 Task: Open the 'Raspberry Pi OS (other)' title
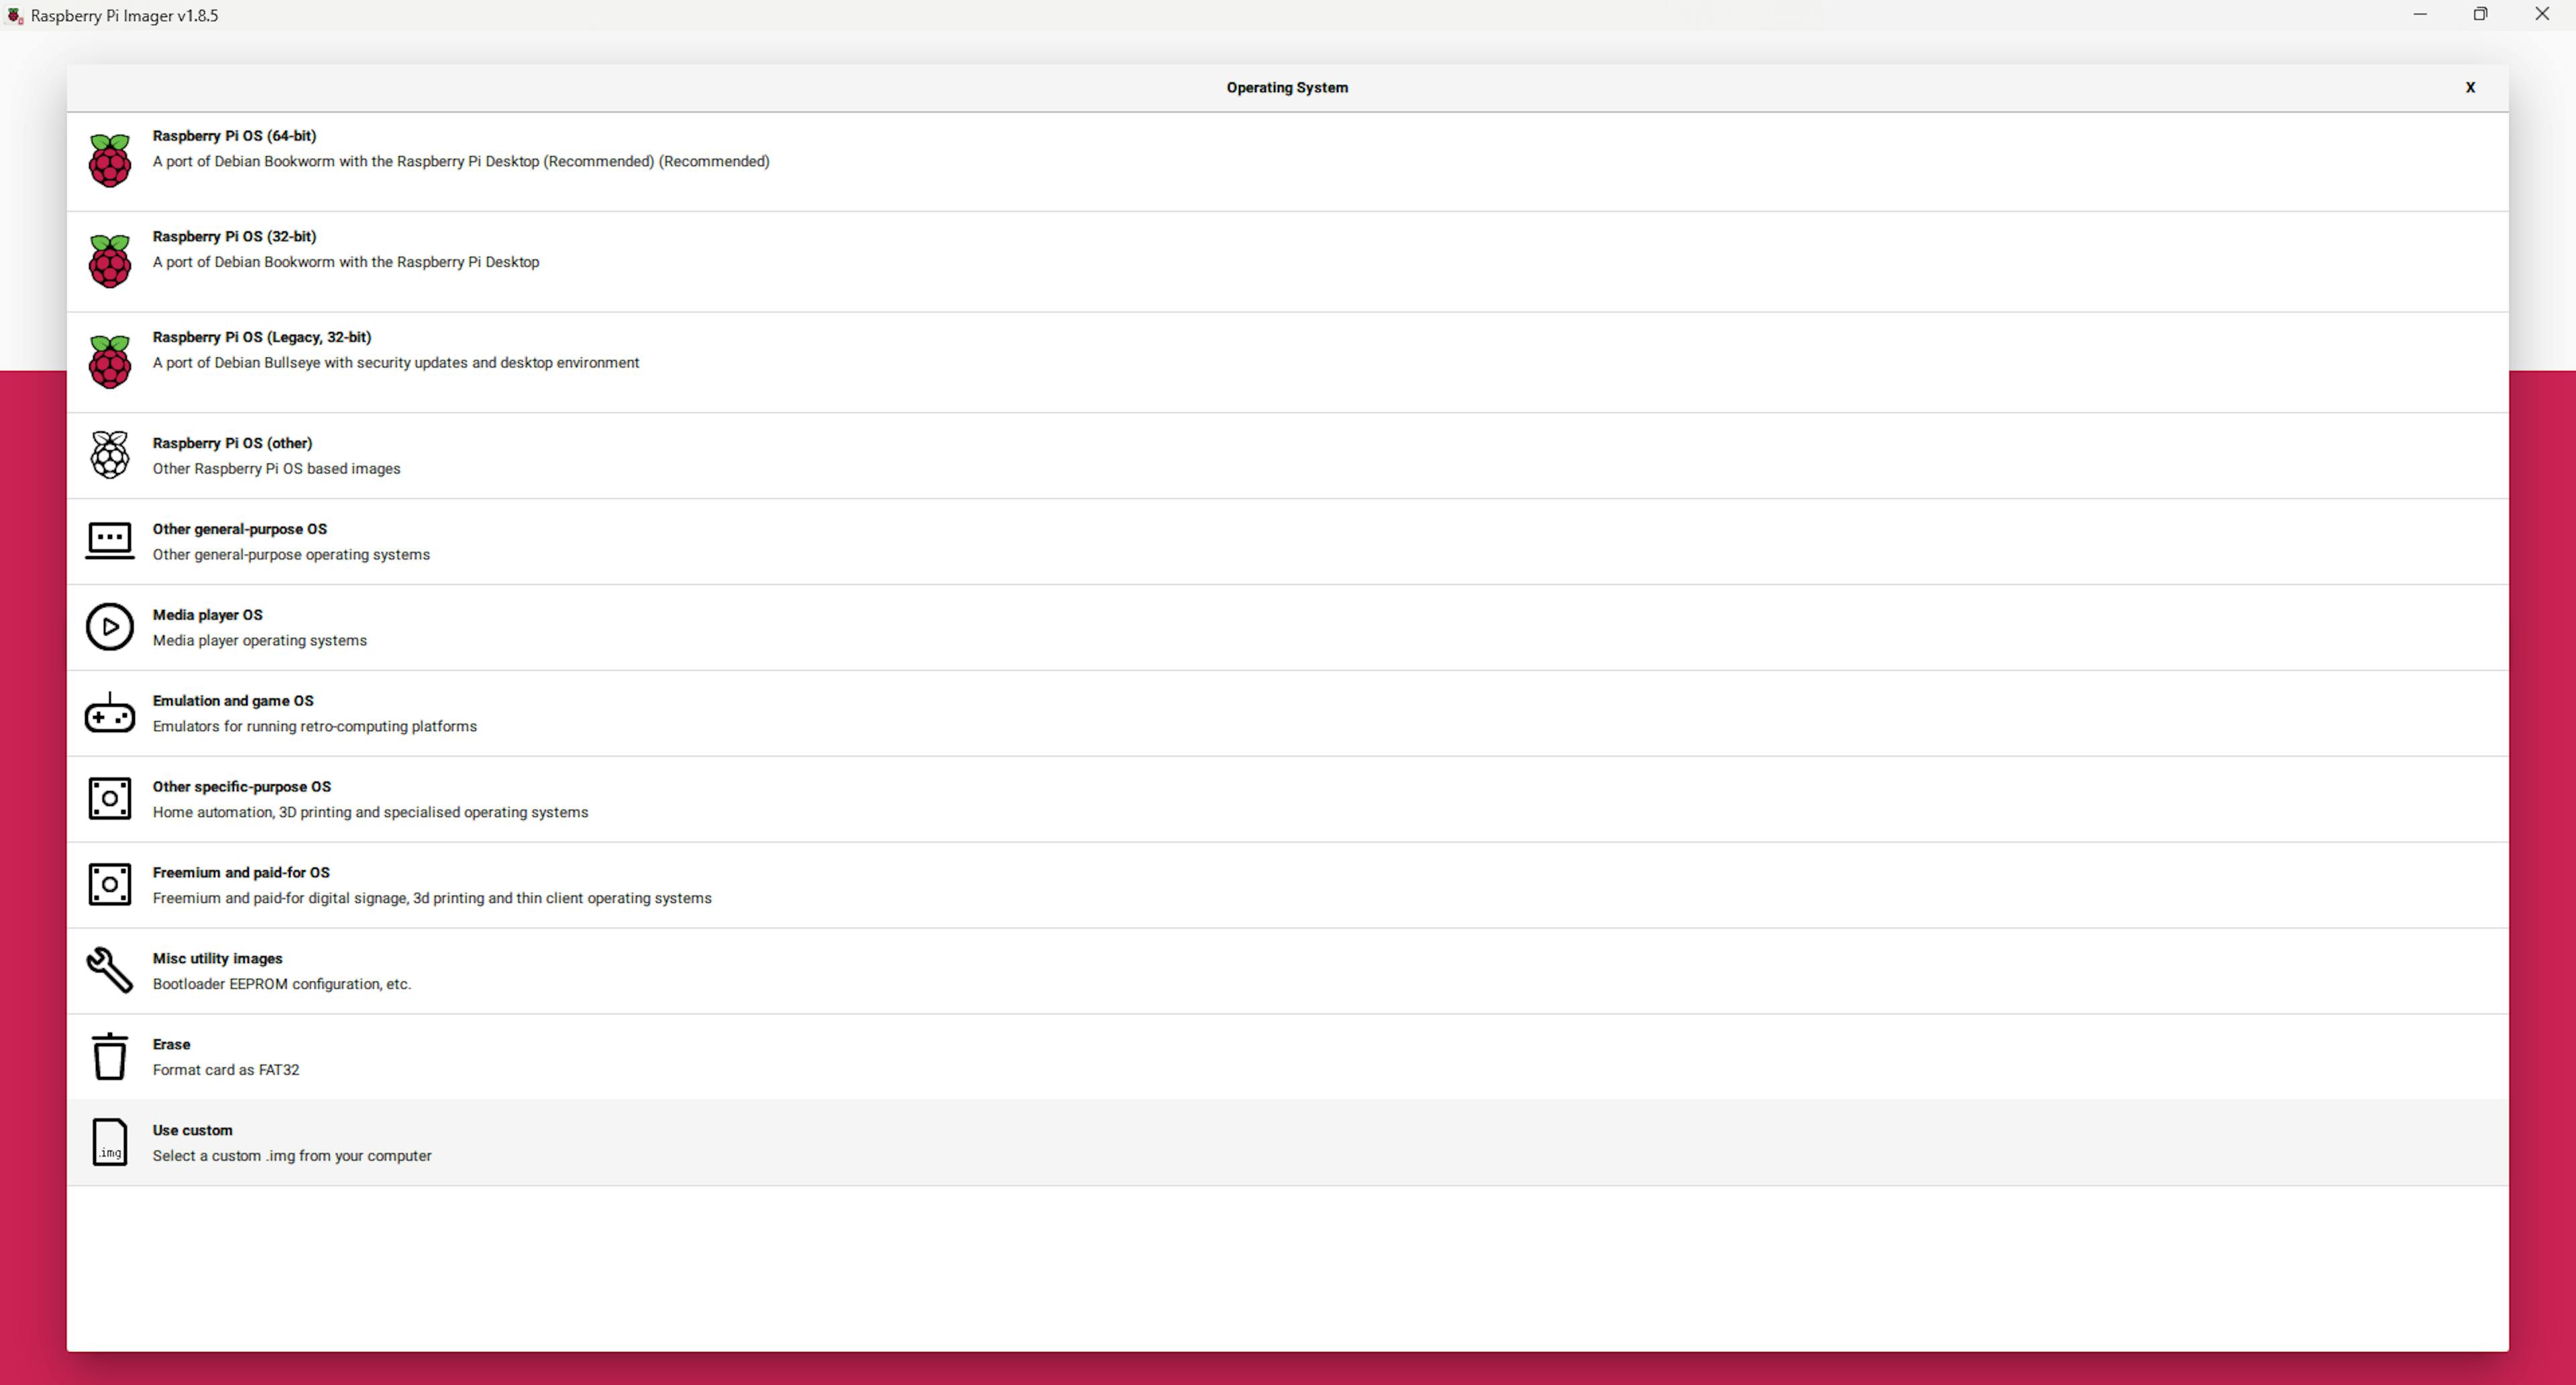pos(232,443)
